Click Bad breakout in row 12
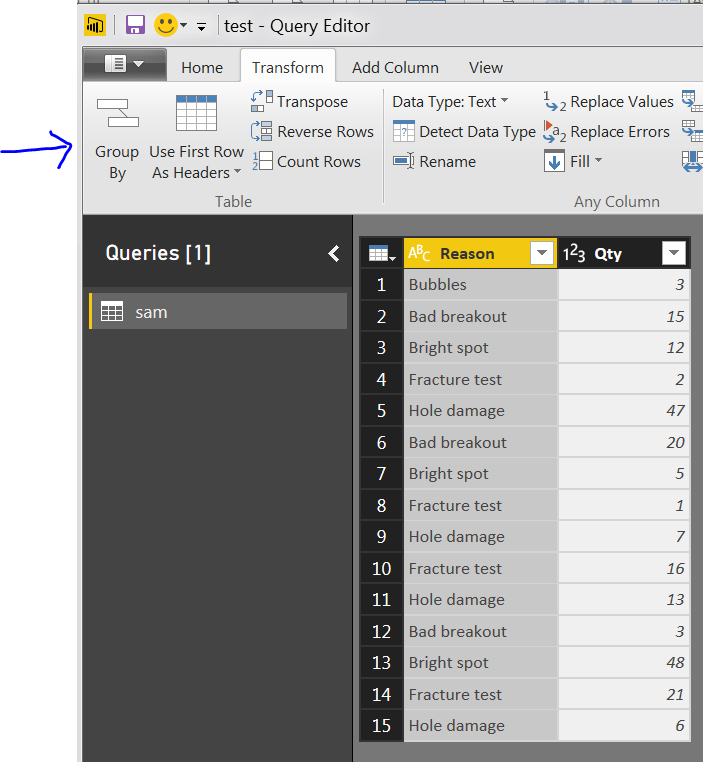 pyautogui.click(x=480, y=631)
